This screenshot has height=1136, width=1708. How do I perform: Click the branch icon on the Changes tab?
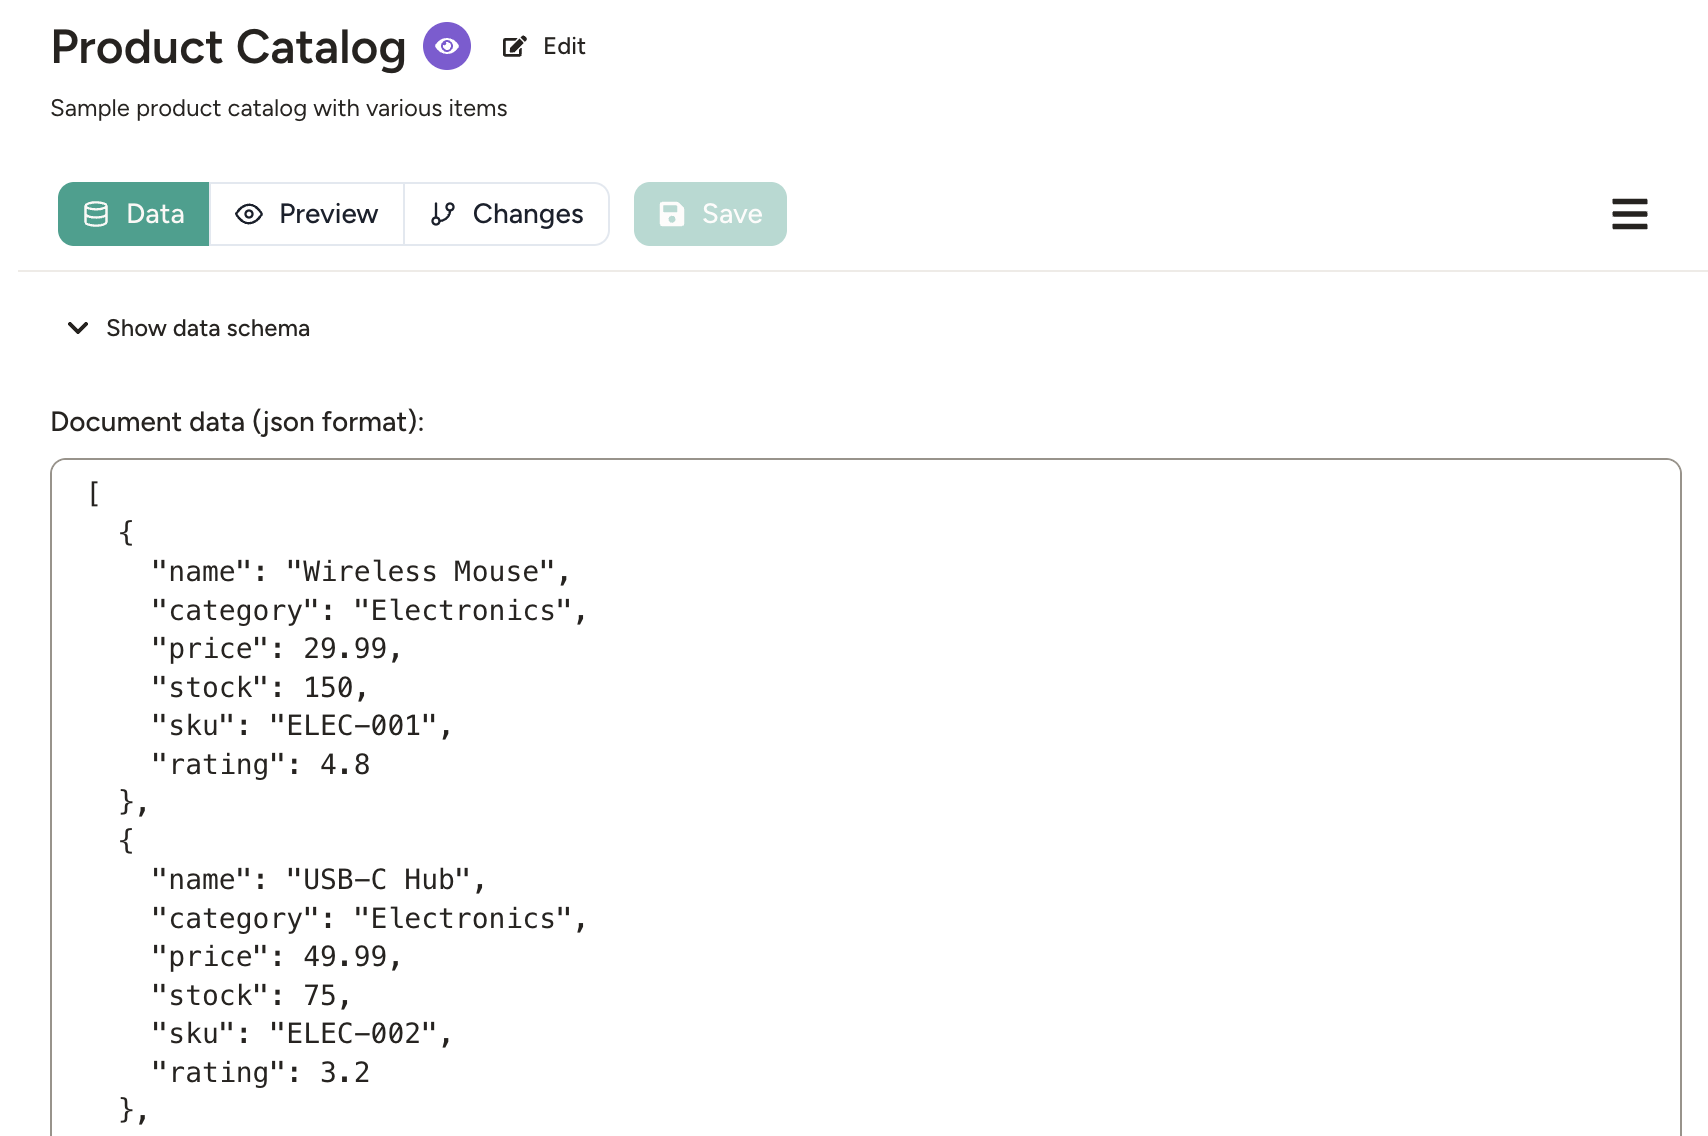[x=443, y=213]
